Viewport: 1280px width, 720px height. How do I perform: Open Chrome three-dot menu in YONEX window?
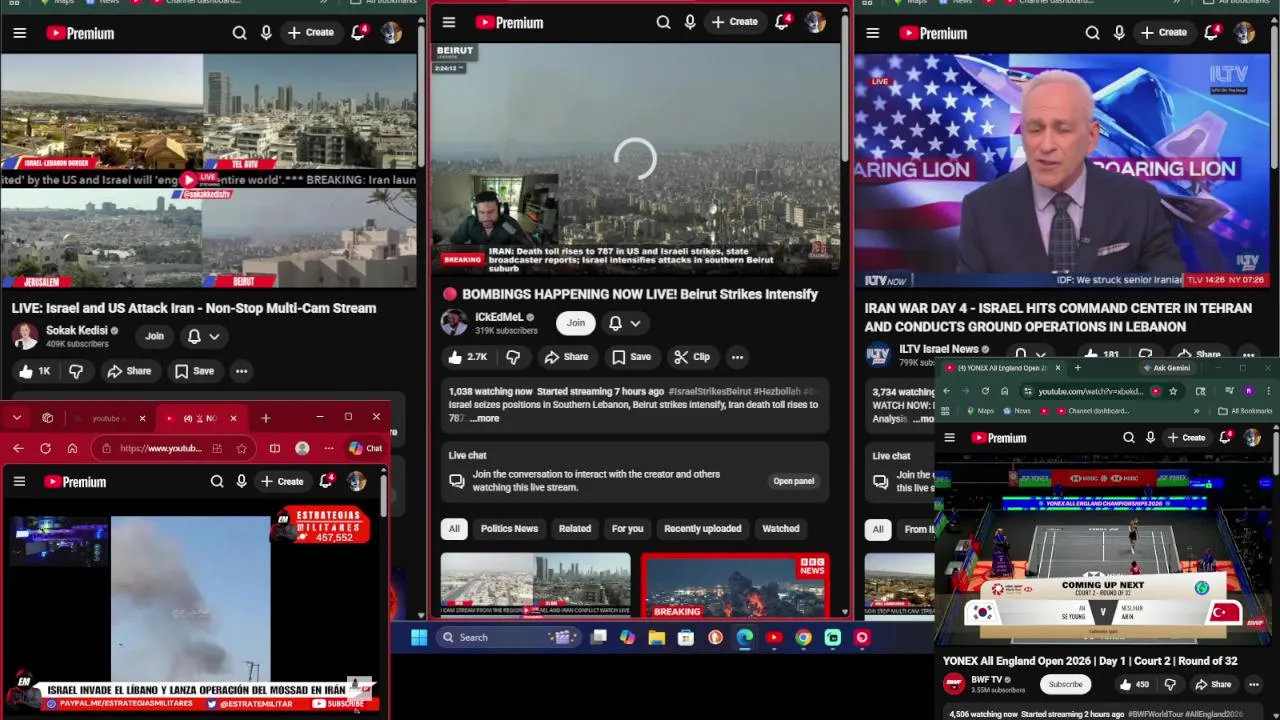(x=1268, y=391)
